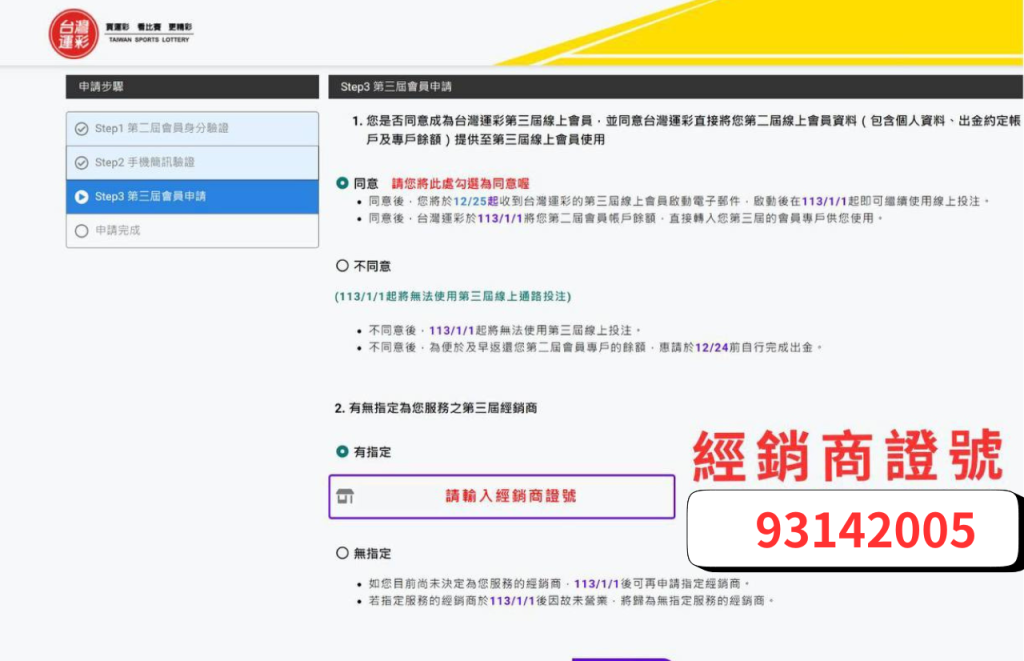Click the 申請完成 empty circle icon
Viewport: 1024px width, 661px height.
click(82, 231)
